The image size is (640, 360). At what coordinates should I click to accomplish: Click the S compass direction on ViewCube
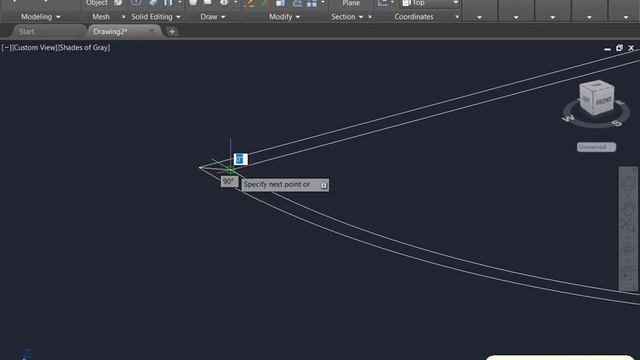[x=617, y=122]
